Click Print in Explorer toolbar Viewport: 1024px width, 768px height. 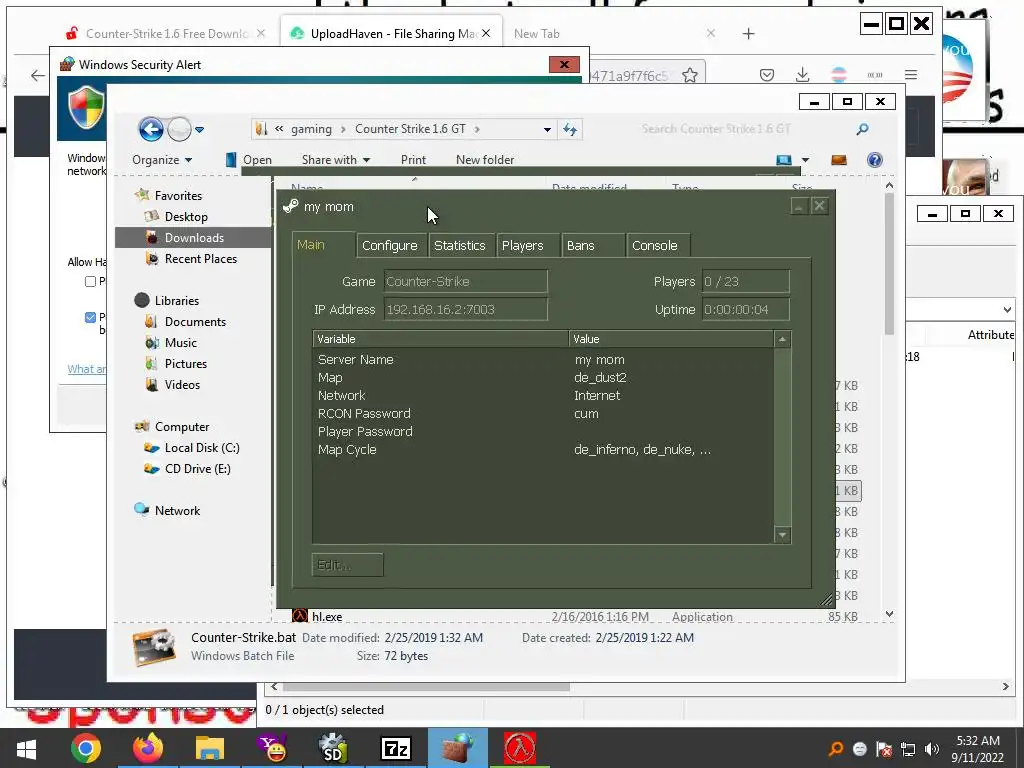413,160
